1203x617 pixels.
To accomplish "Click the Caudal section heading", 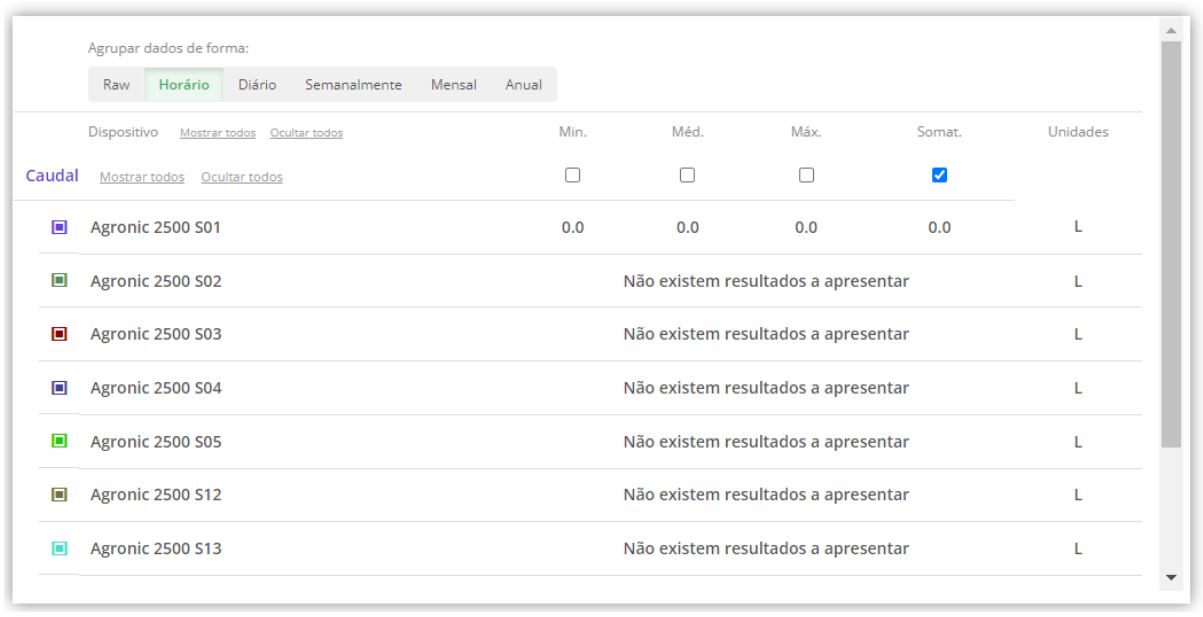I will [x=52, y=176].
